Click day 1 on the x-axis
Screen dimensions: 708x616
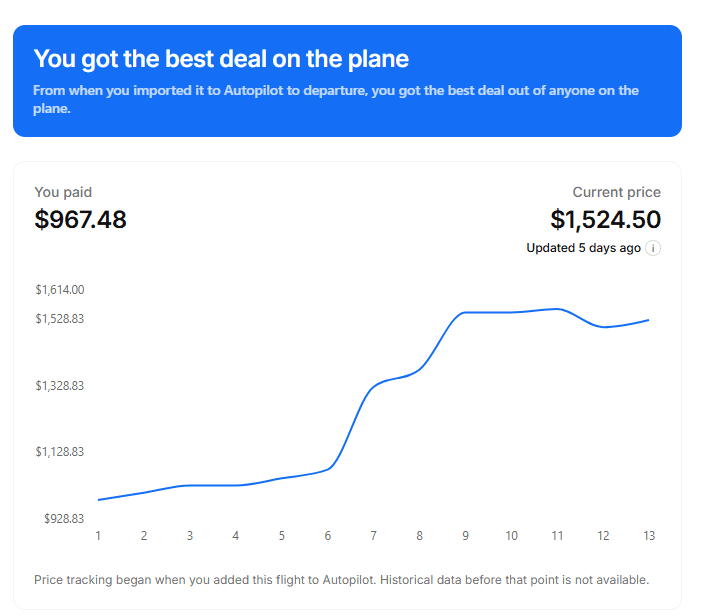pyautogui.click(x=98, y=536)
